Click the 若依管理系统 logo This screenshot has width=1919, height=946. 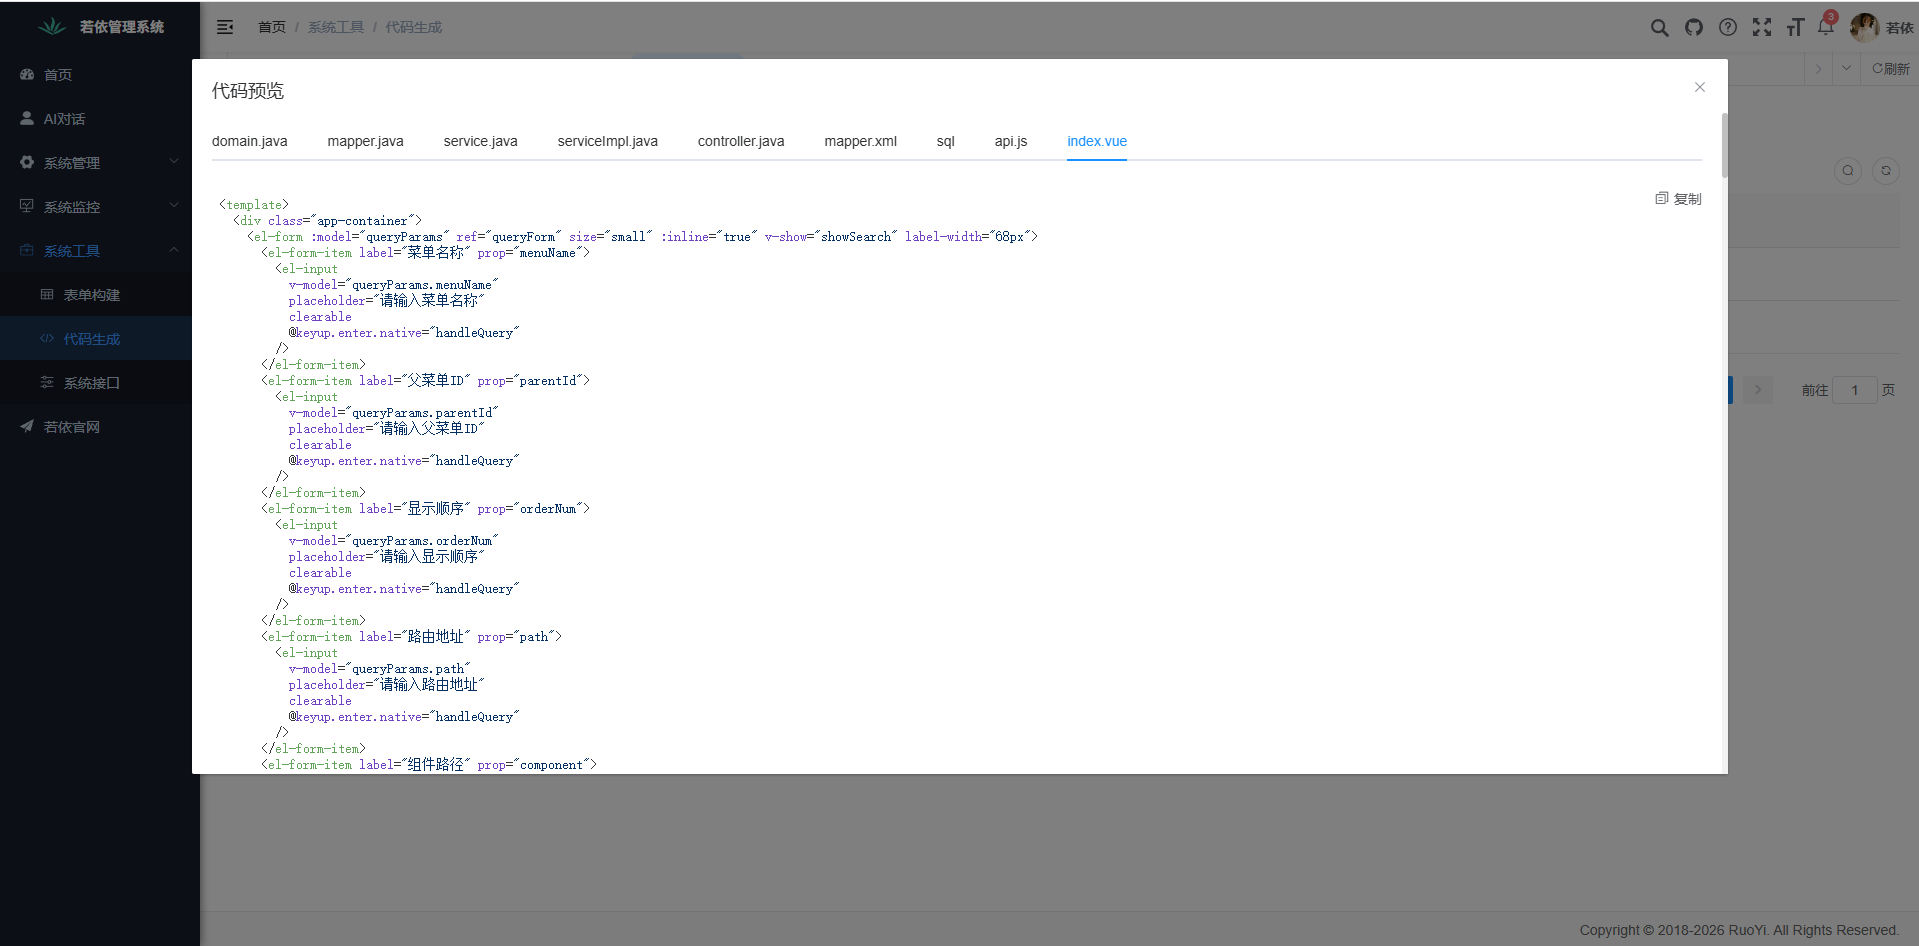101,27
